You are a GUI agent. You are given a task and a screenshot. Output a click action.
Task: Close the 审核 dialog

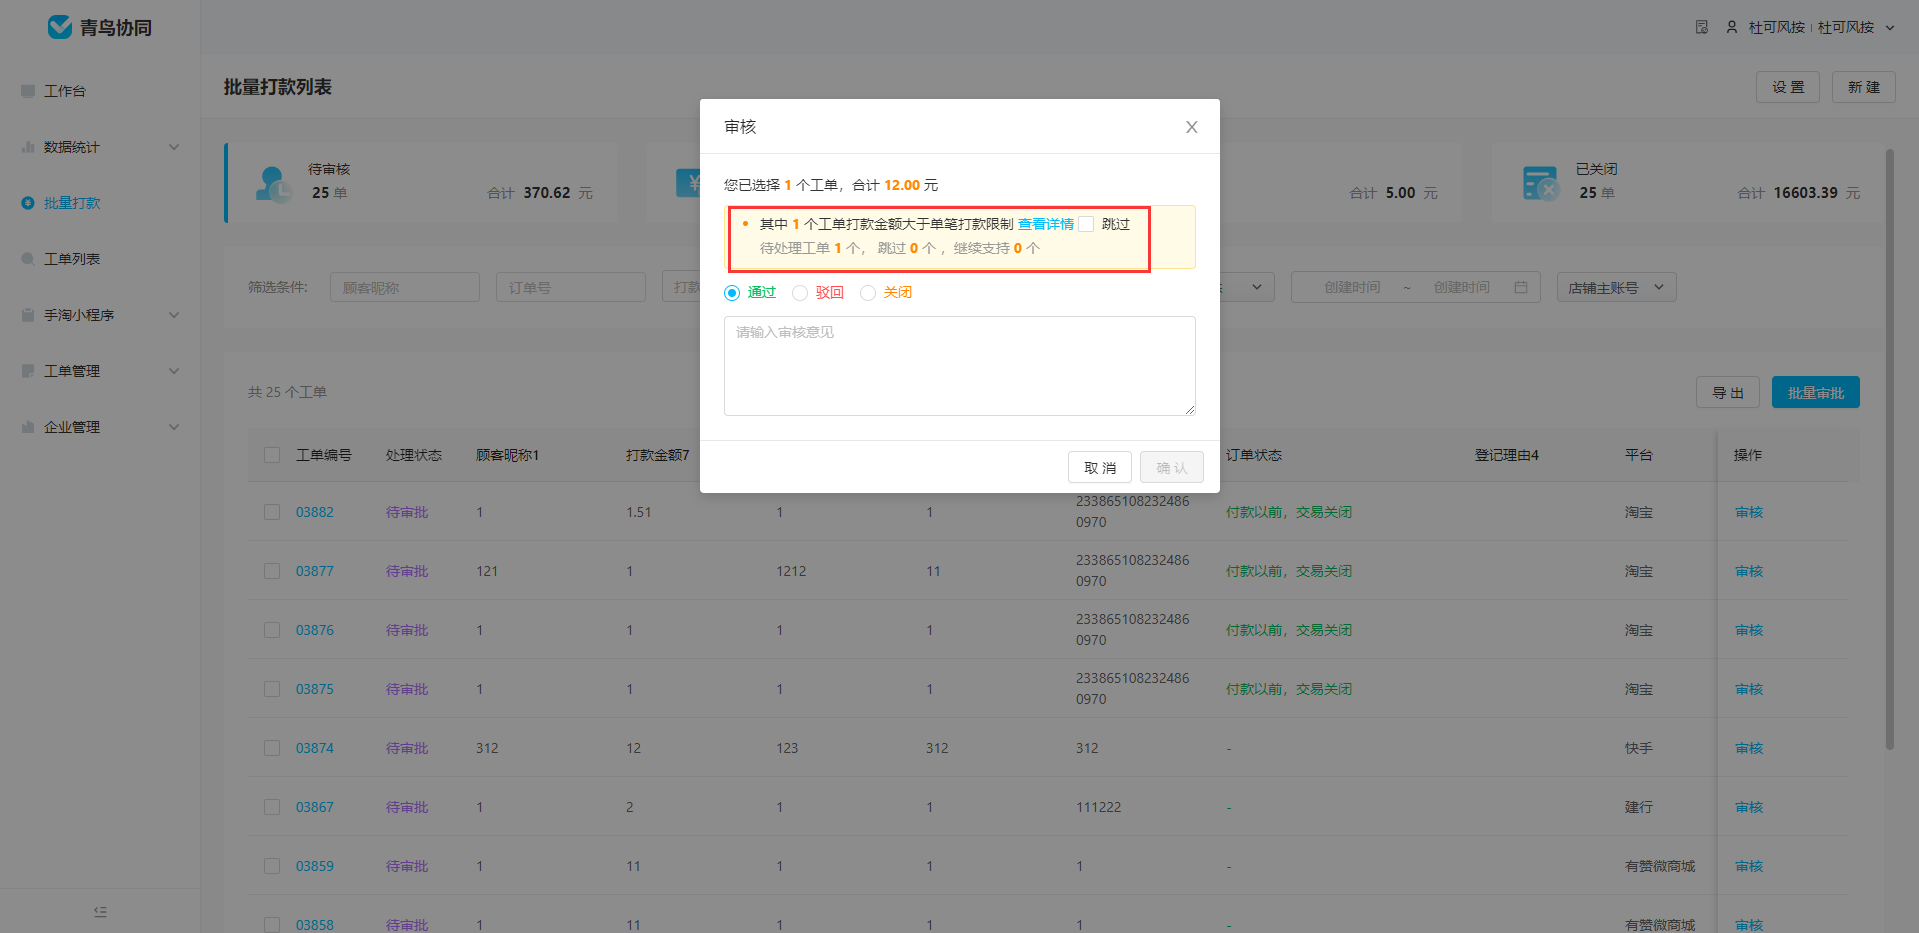coord(1191,127)
